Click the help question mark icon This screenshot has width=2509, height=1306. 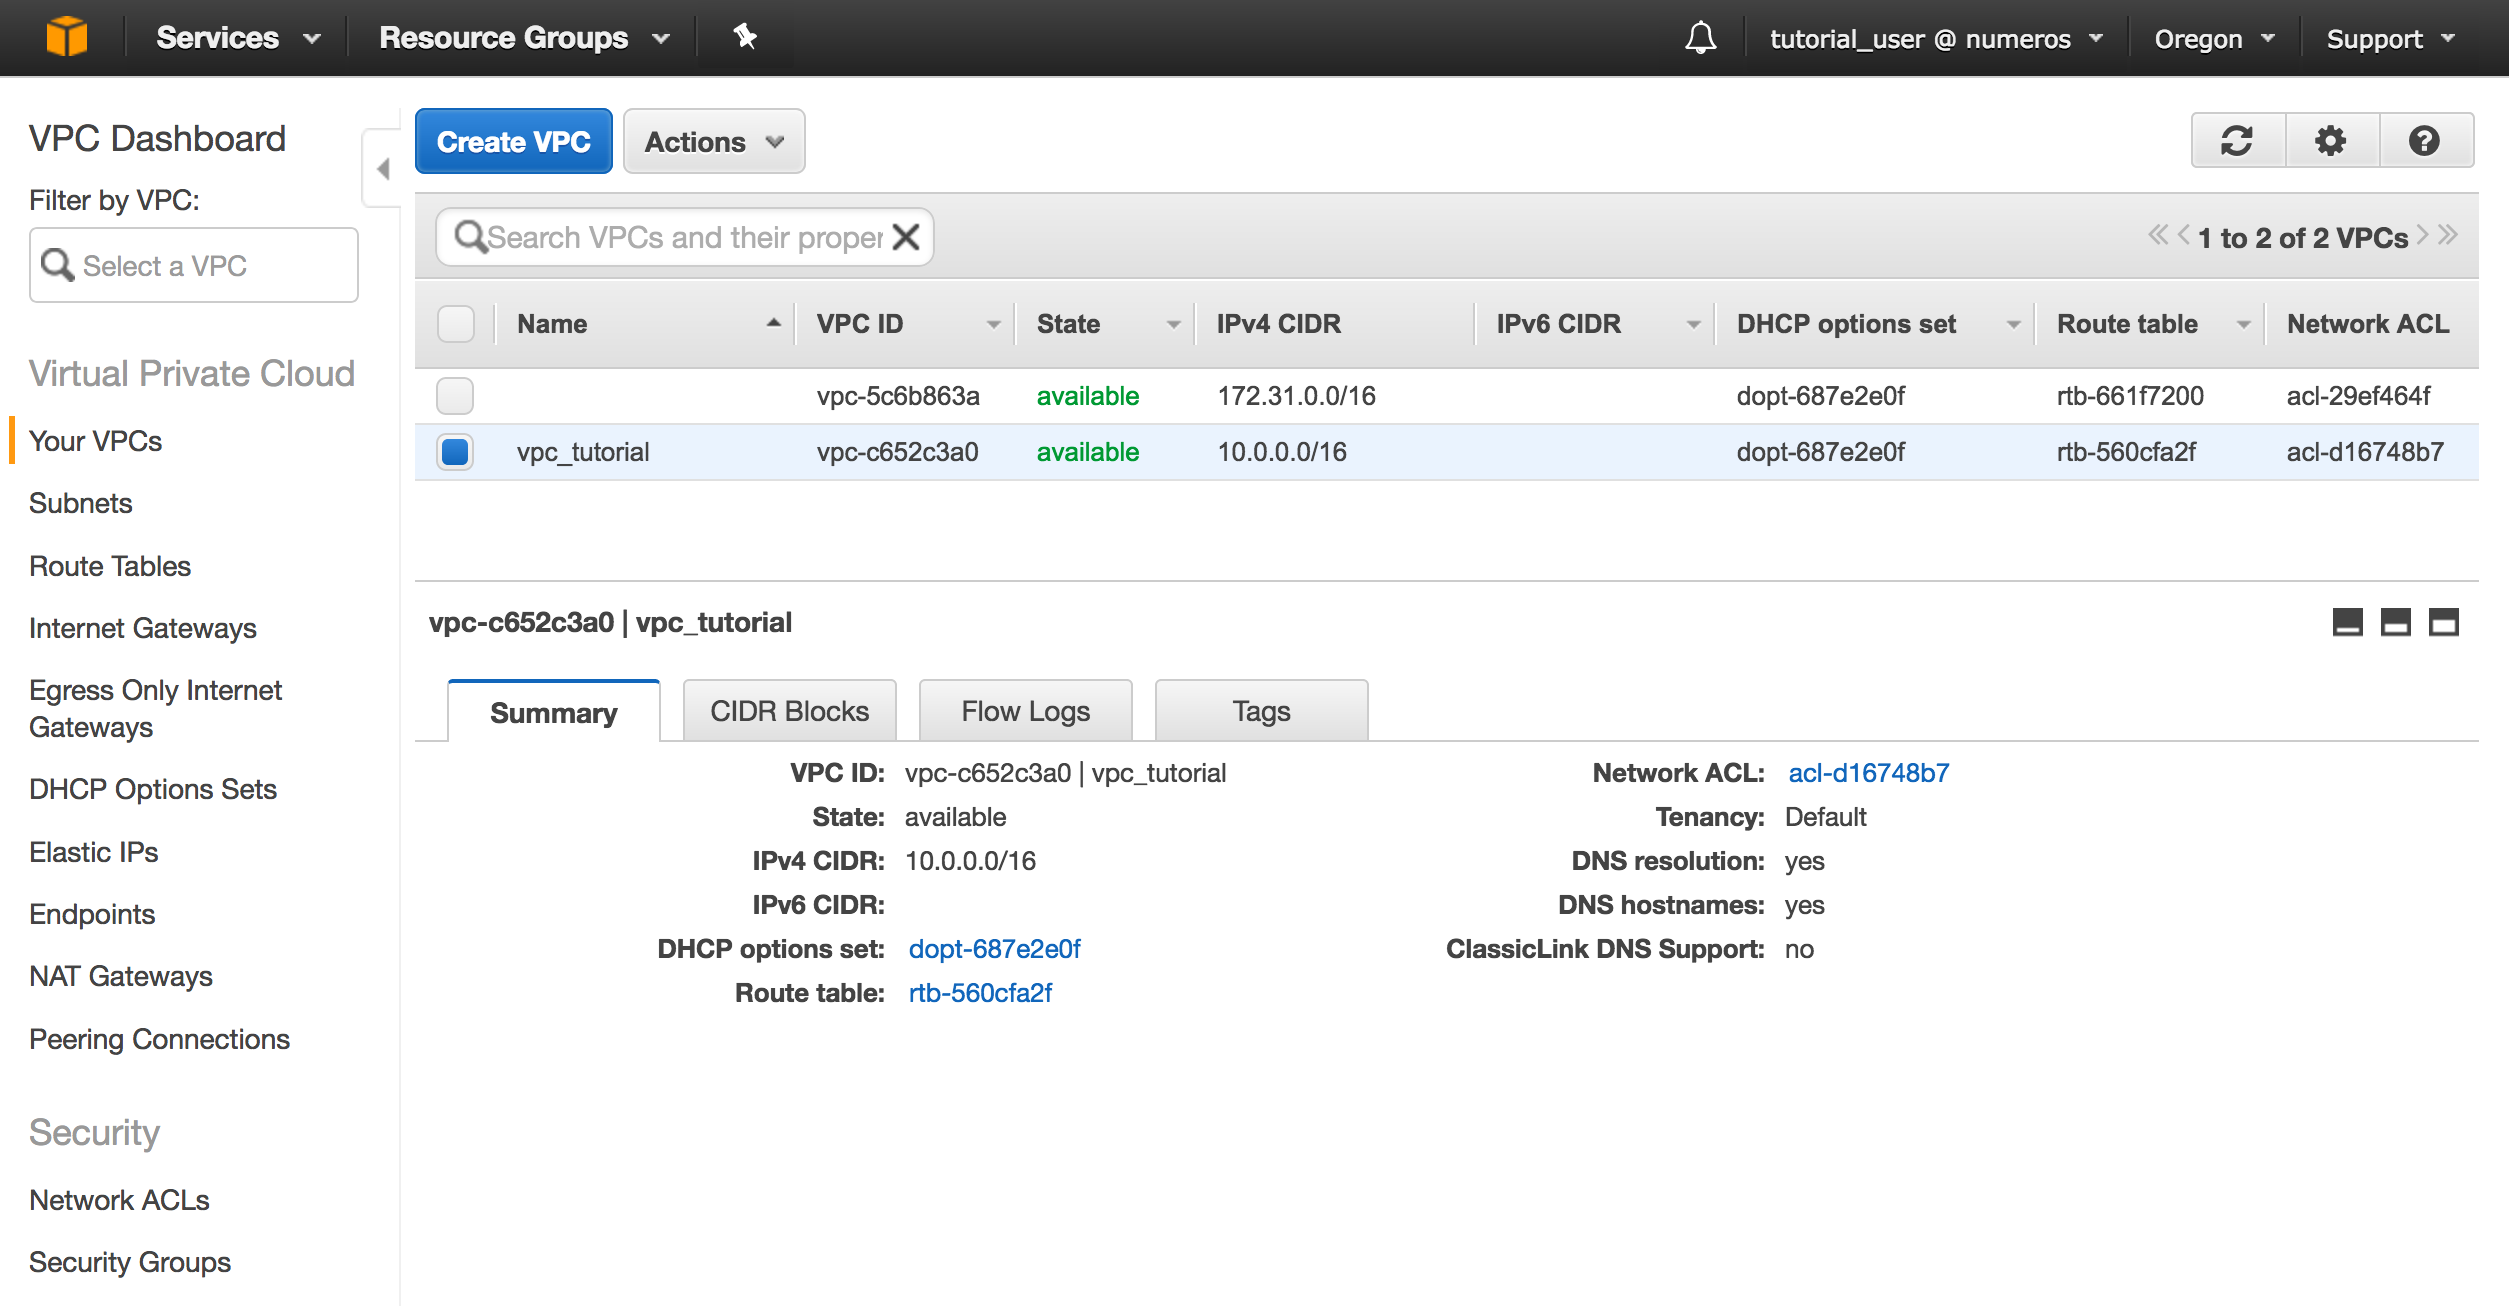click(x=2425, y=141)
